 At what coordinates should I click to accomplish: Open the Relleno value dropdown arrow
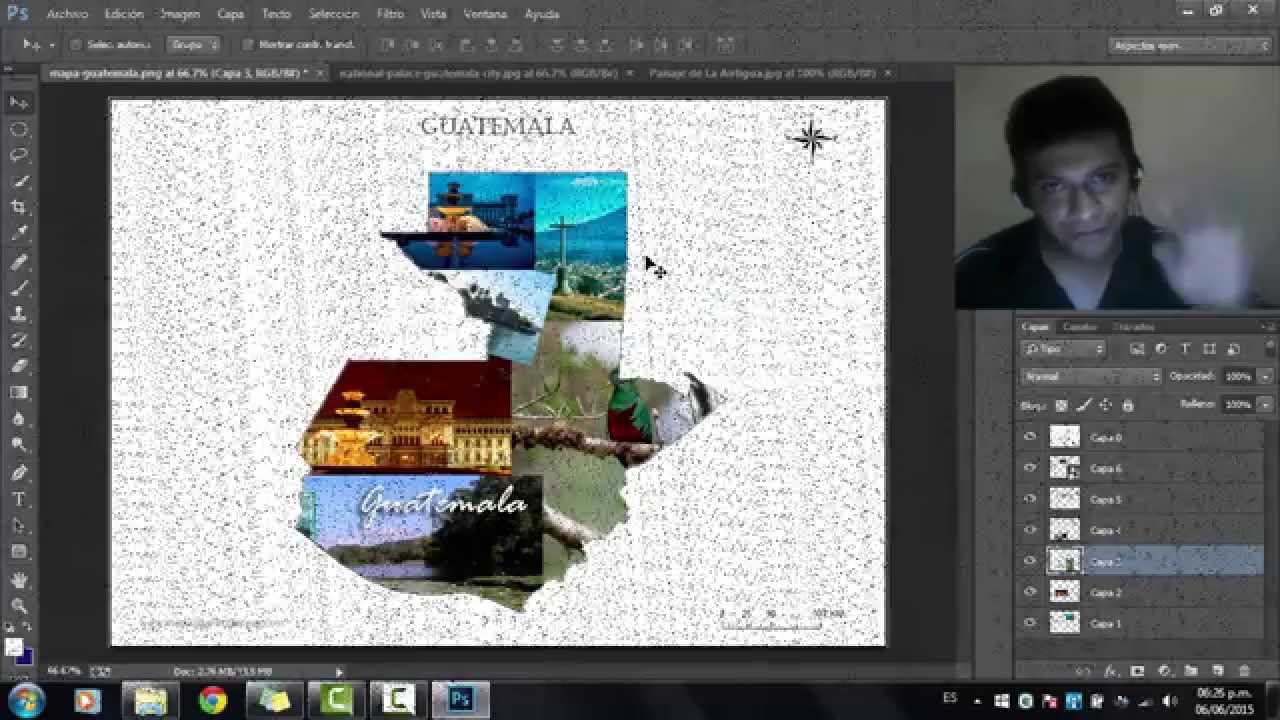(x=1265, y=405)
